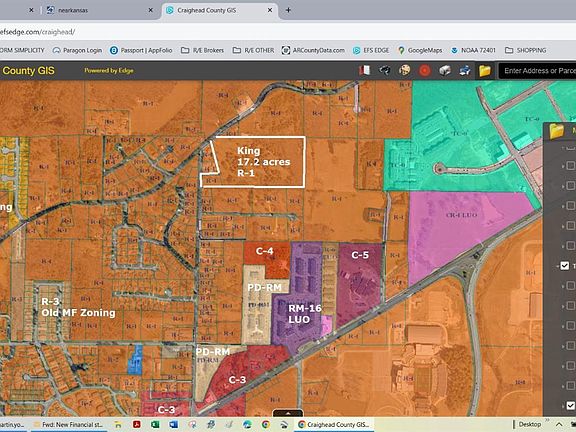Focus the Enter Address or Parcel search box

[537, 71]
